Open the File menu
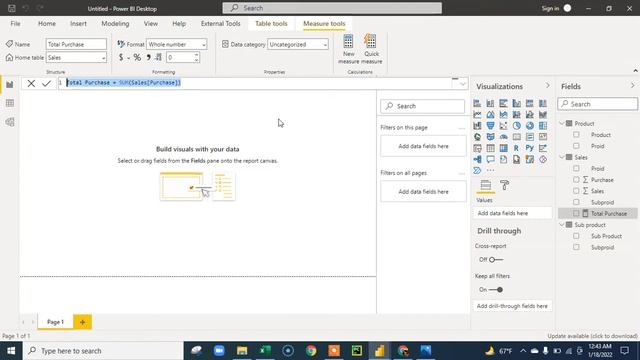640x360 pixels. (16, 24)
